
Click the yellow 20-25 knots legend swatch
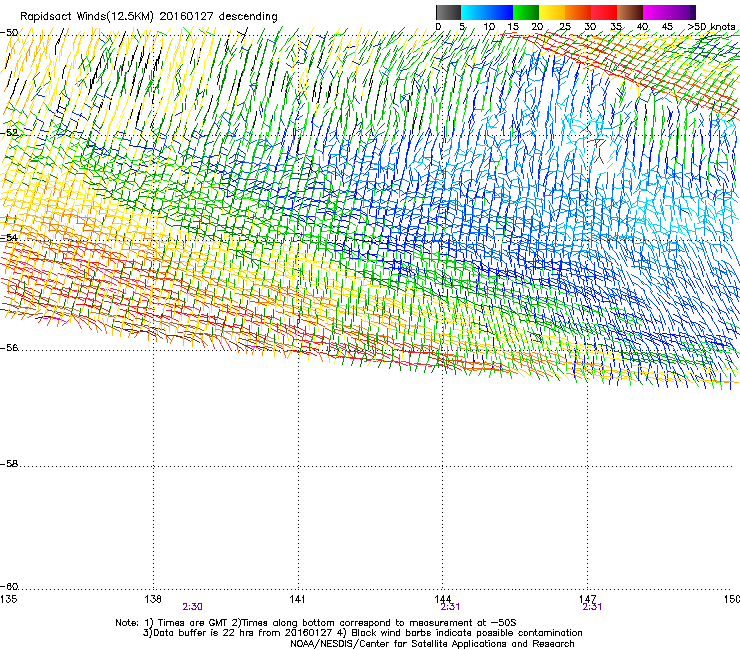tap(552, 12)
